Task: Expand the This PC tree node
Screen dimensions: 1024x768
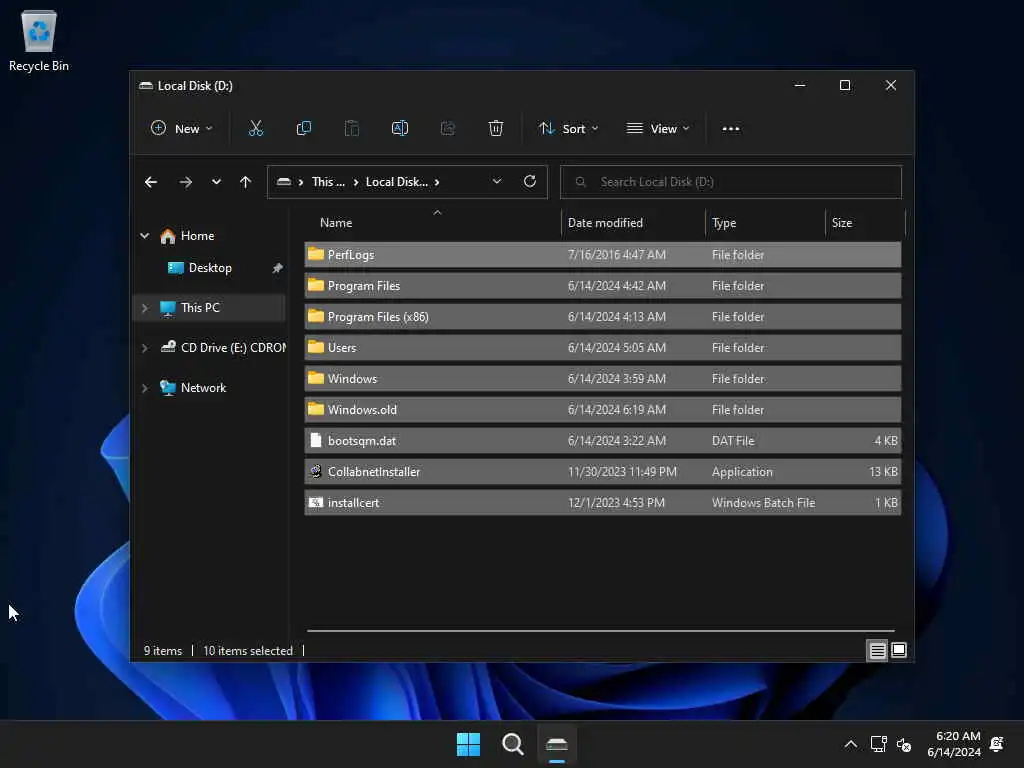Action: [x=144, y=308]
